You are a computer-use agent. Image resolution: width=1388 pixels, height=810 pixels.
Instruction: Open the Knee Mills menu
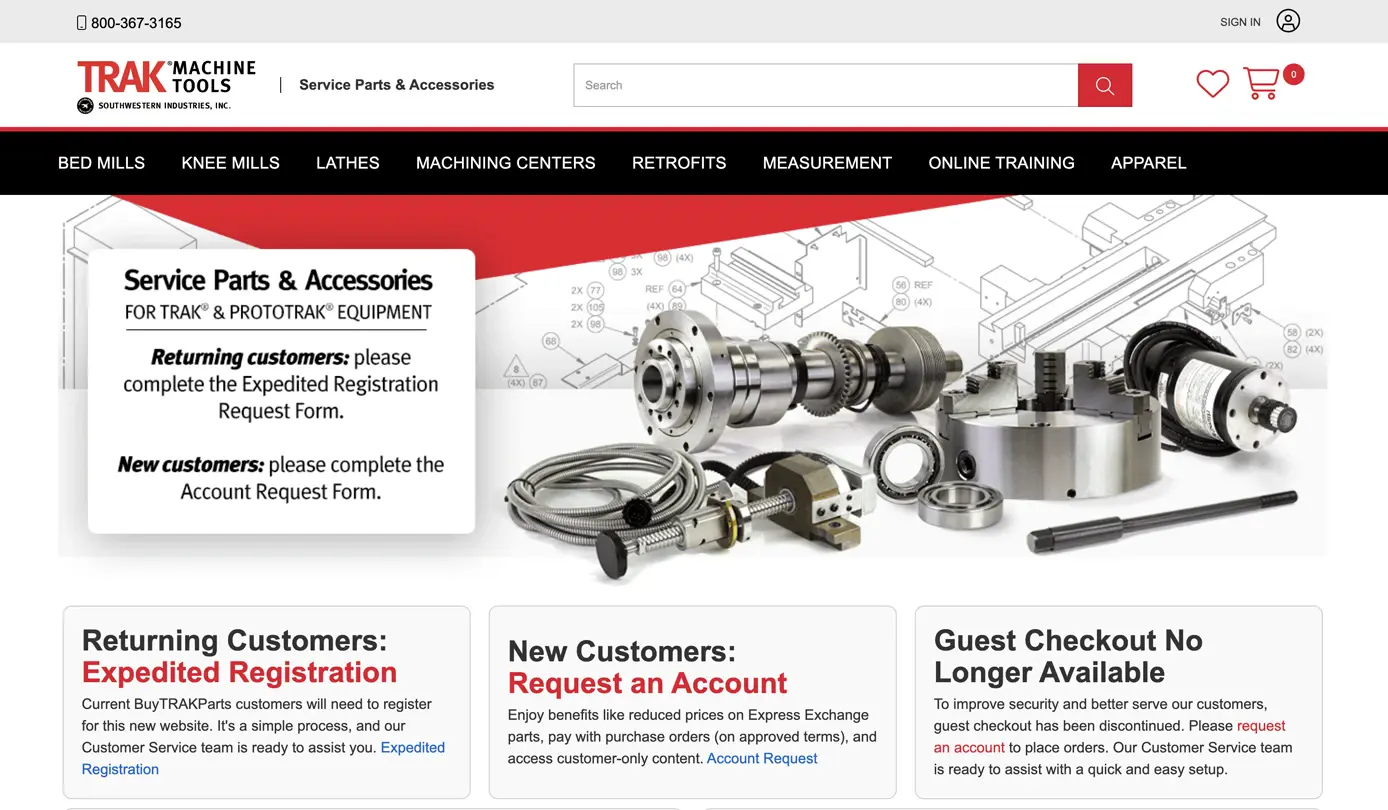click(230, 163)
